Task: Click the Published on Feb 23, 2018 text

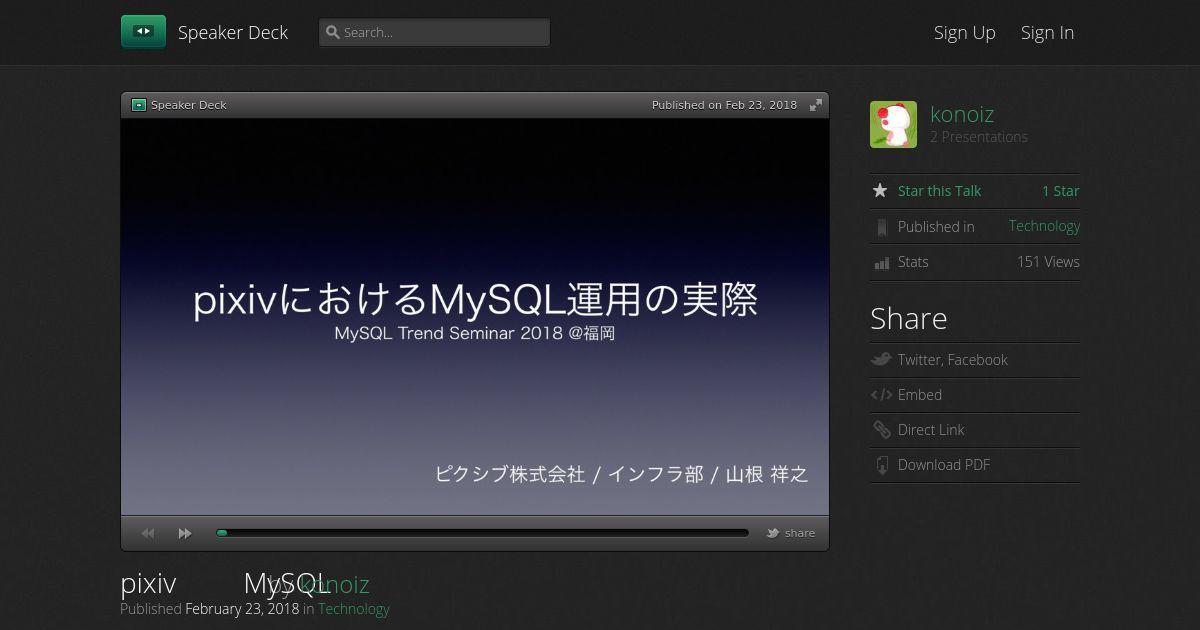Action: (724, 105)
